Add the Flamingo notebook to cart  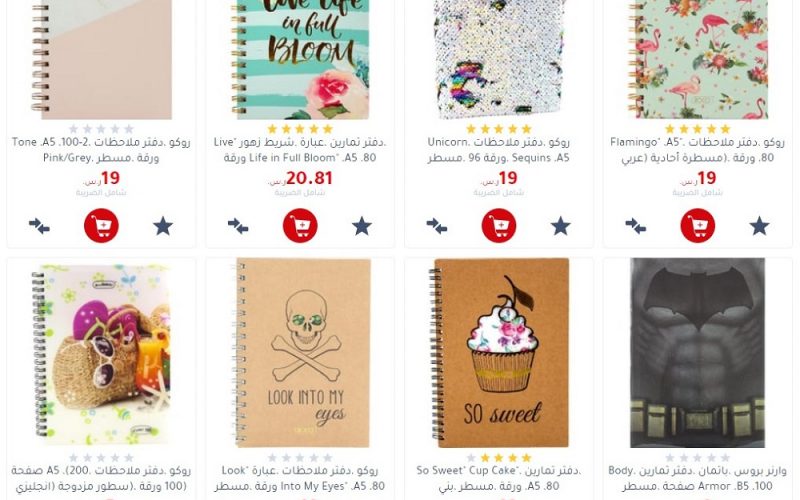click(x=697, y=226)
